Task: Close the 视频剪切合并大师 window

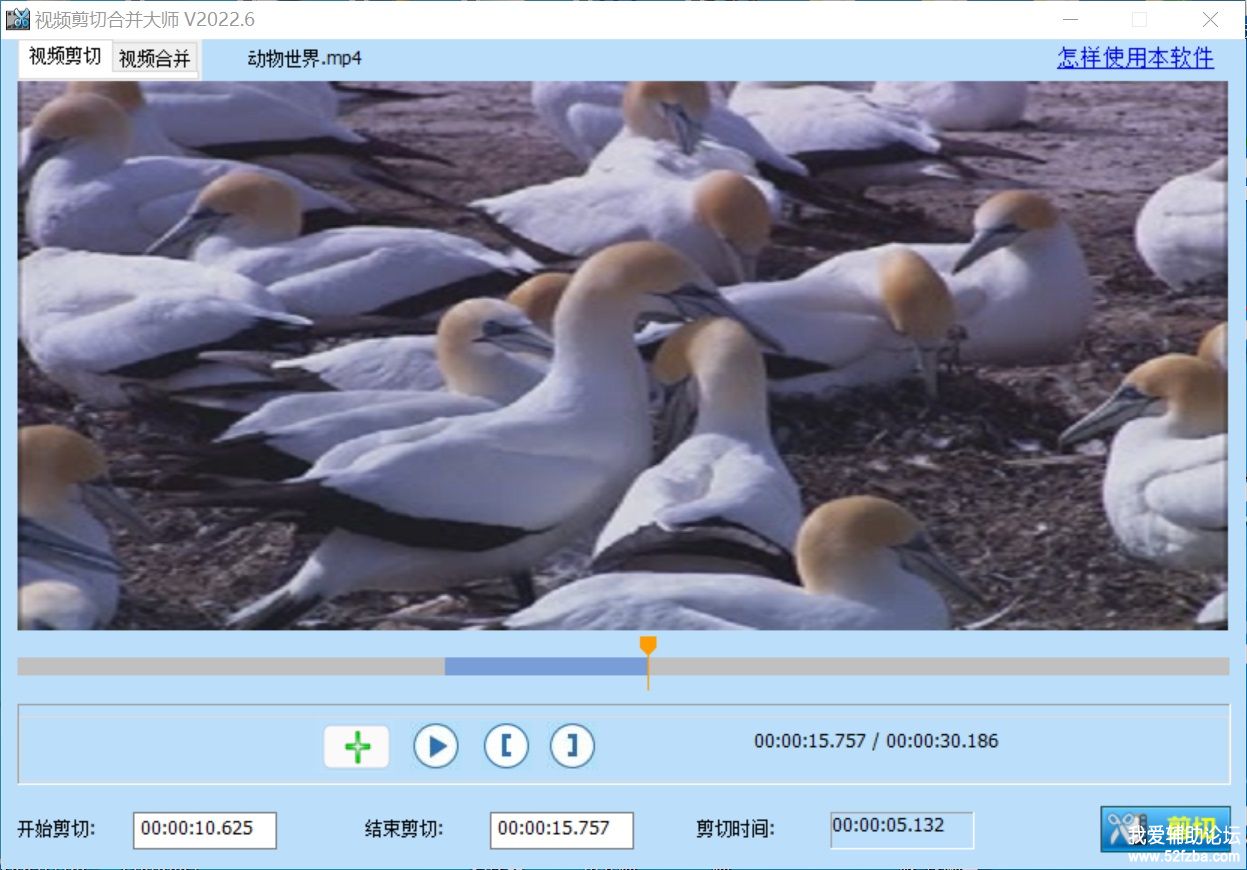Action: 1211,19
